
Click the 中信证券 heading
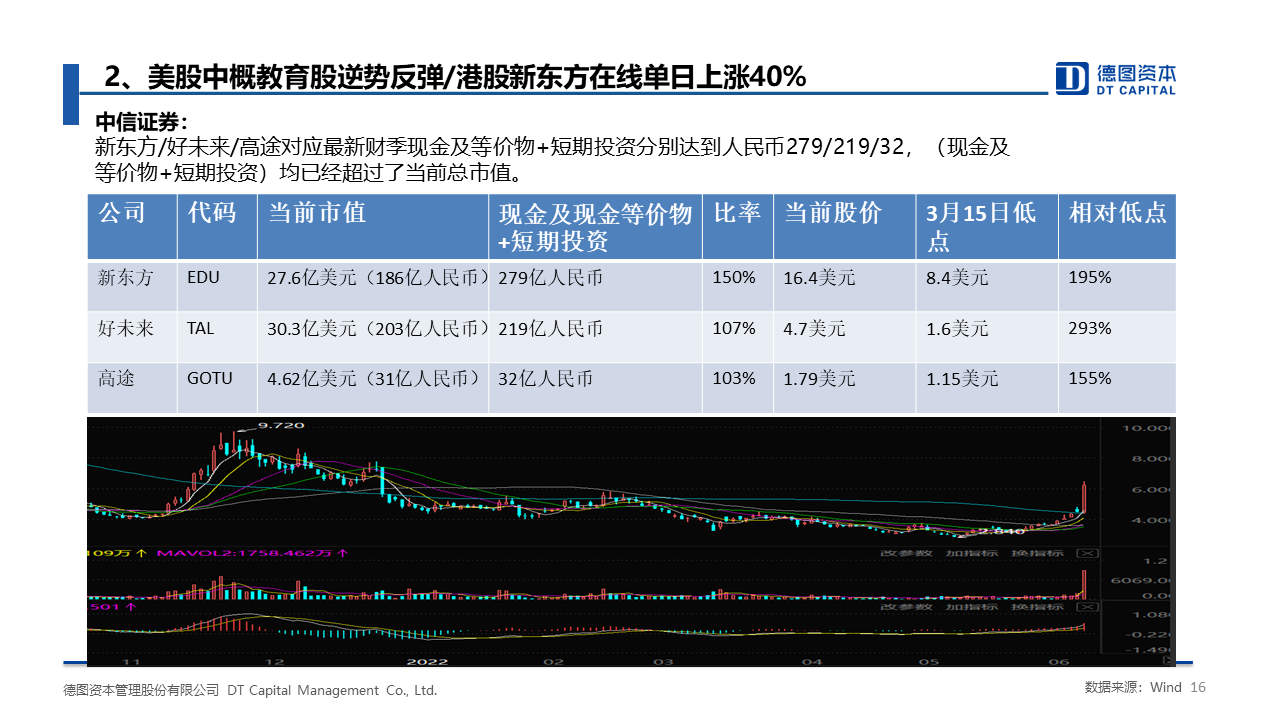click(141, 122)
